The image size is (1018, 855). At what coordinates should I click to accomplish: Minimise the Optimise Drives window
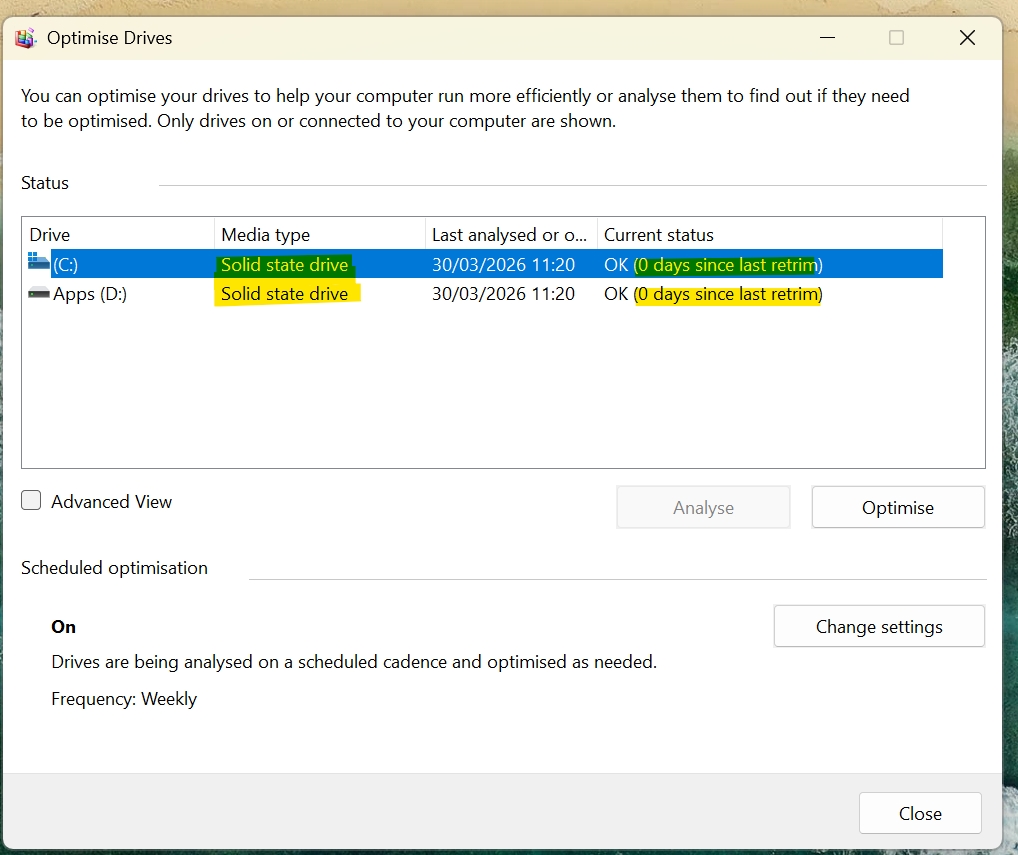pos(825,38)
